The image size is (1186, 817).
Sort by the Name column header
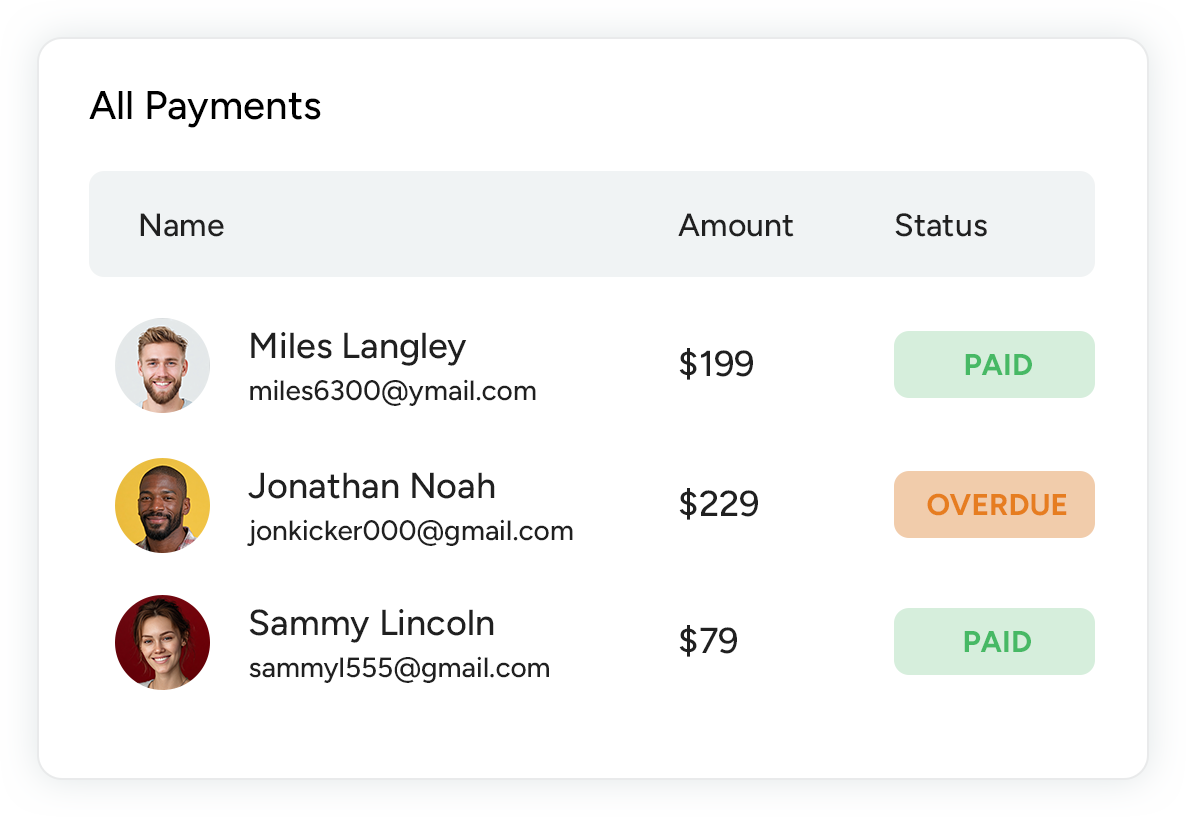click(x=181, y=225)
